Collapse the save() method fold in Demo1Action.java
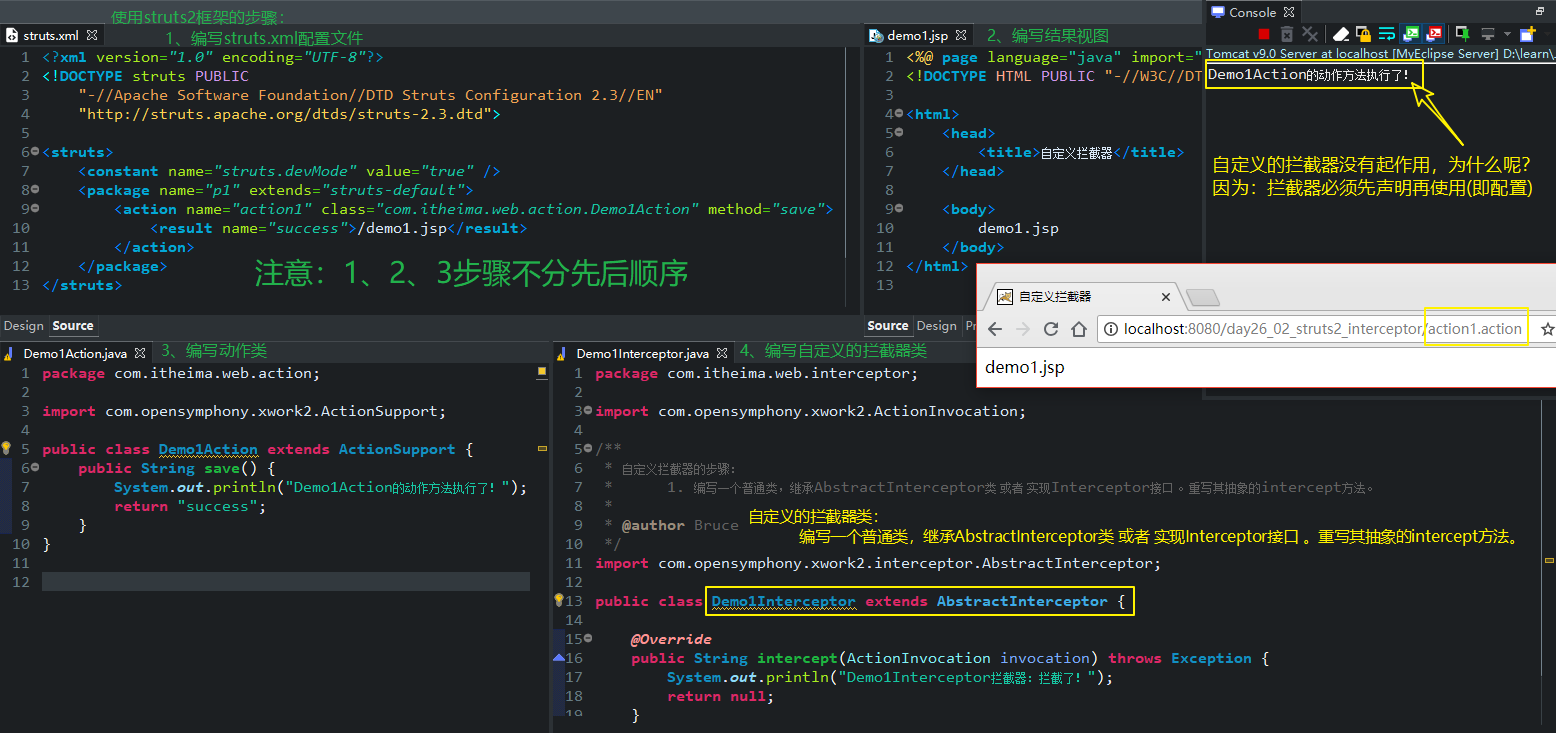Image resolution: width=1556 pixels, height=733 pixels. click(x=35, y=468)
